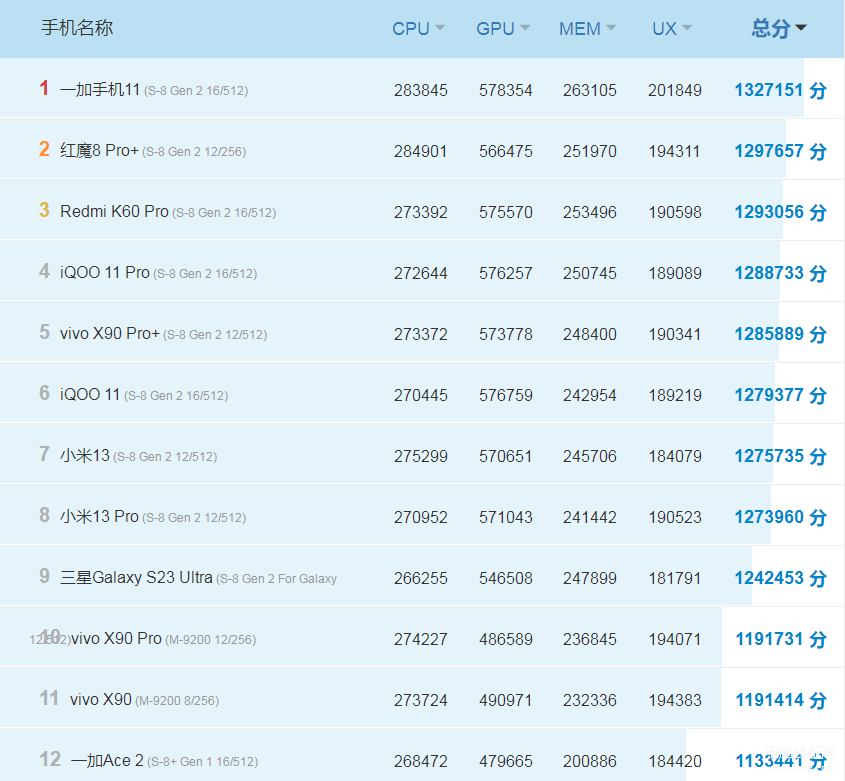Viewport: 845px width, 781px height.
Task: Select the 小米13 (12/512) phone name
Action: point(85,455)
